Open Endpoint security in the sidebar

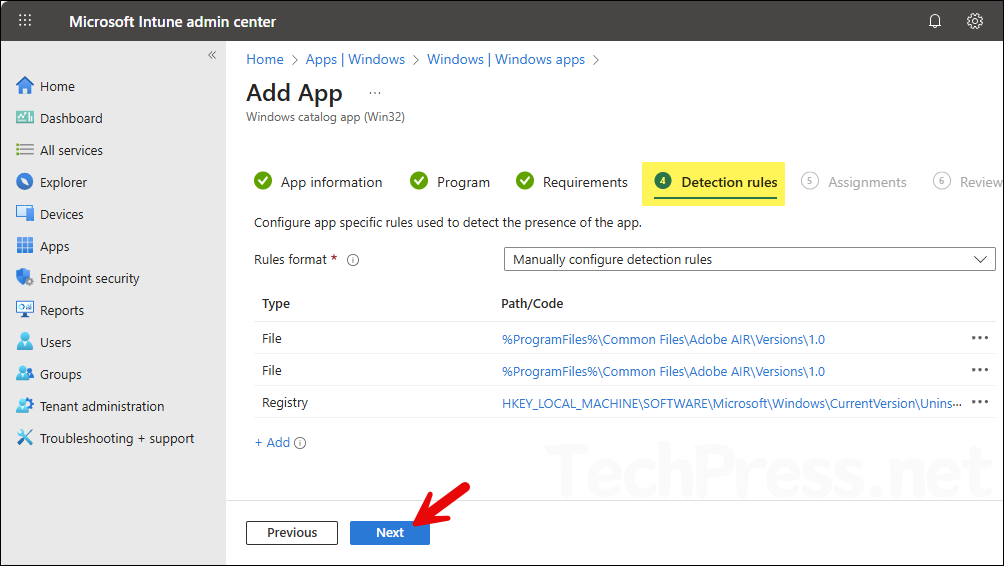(90, 279)
